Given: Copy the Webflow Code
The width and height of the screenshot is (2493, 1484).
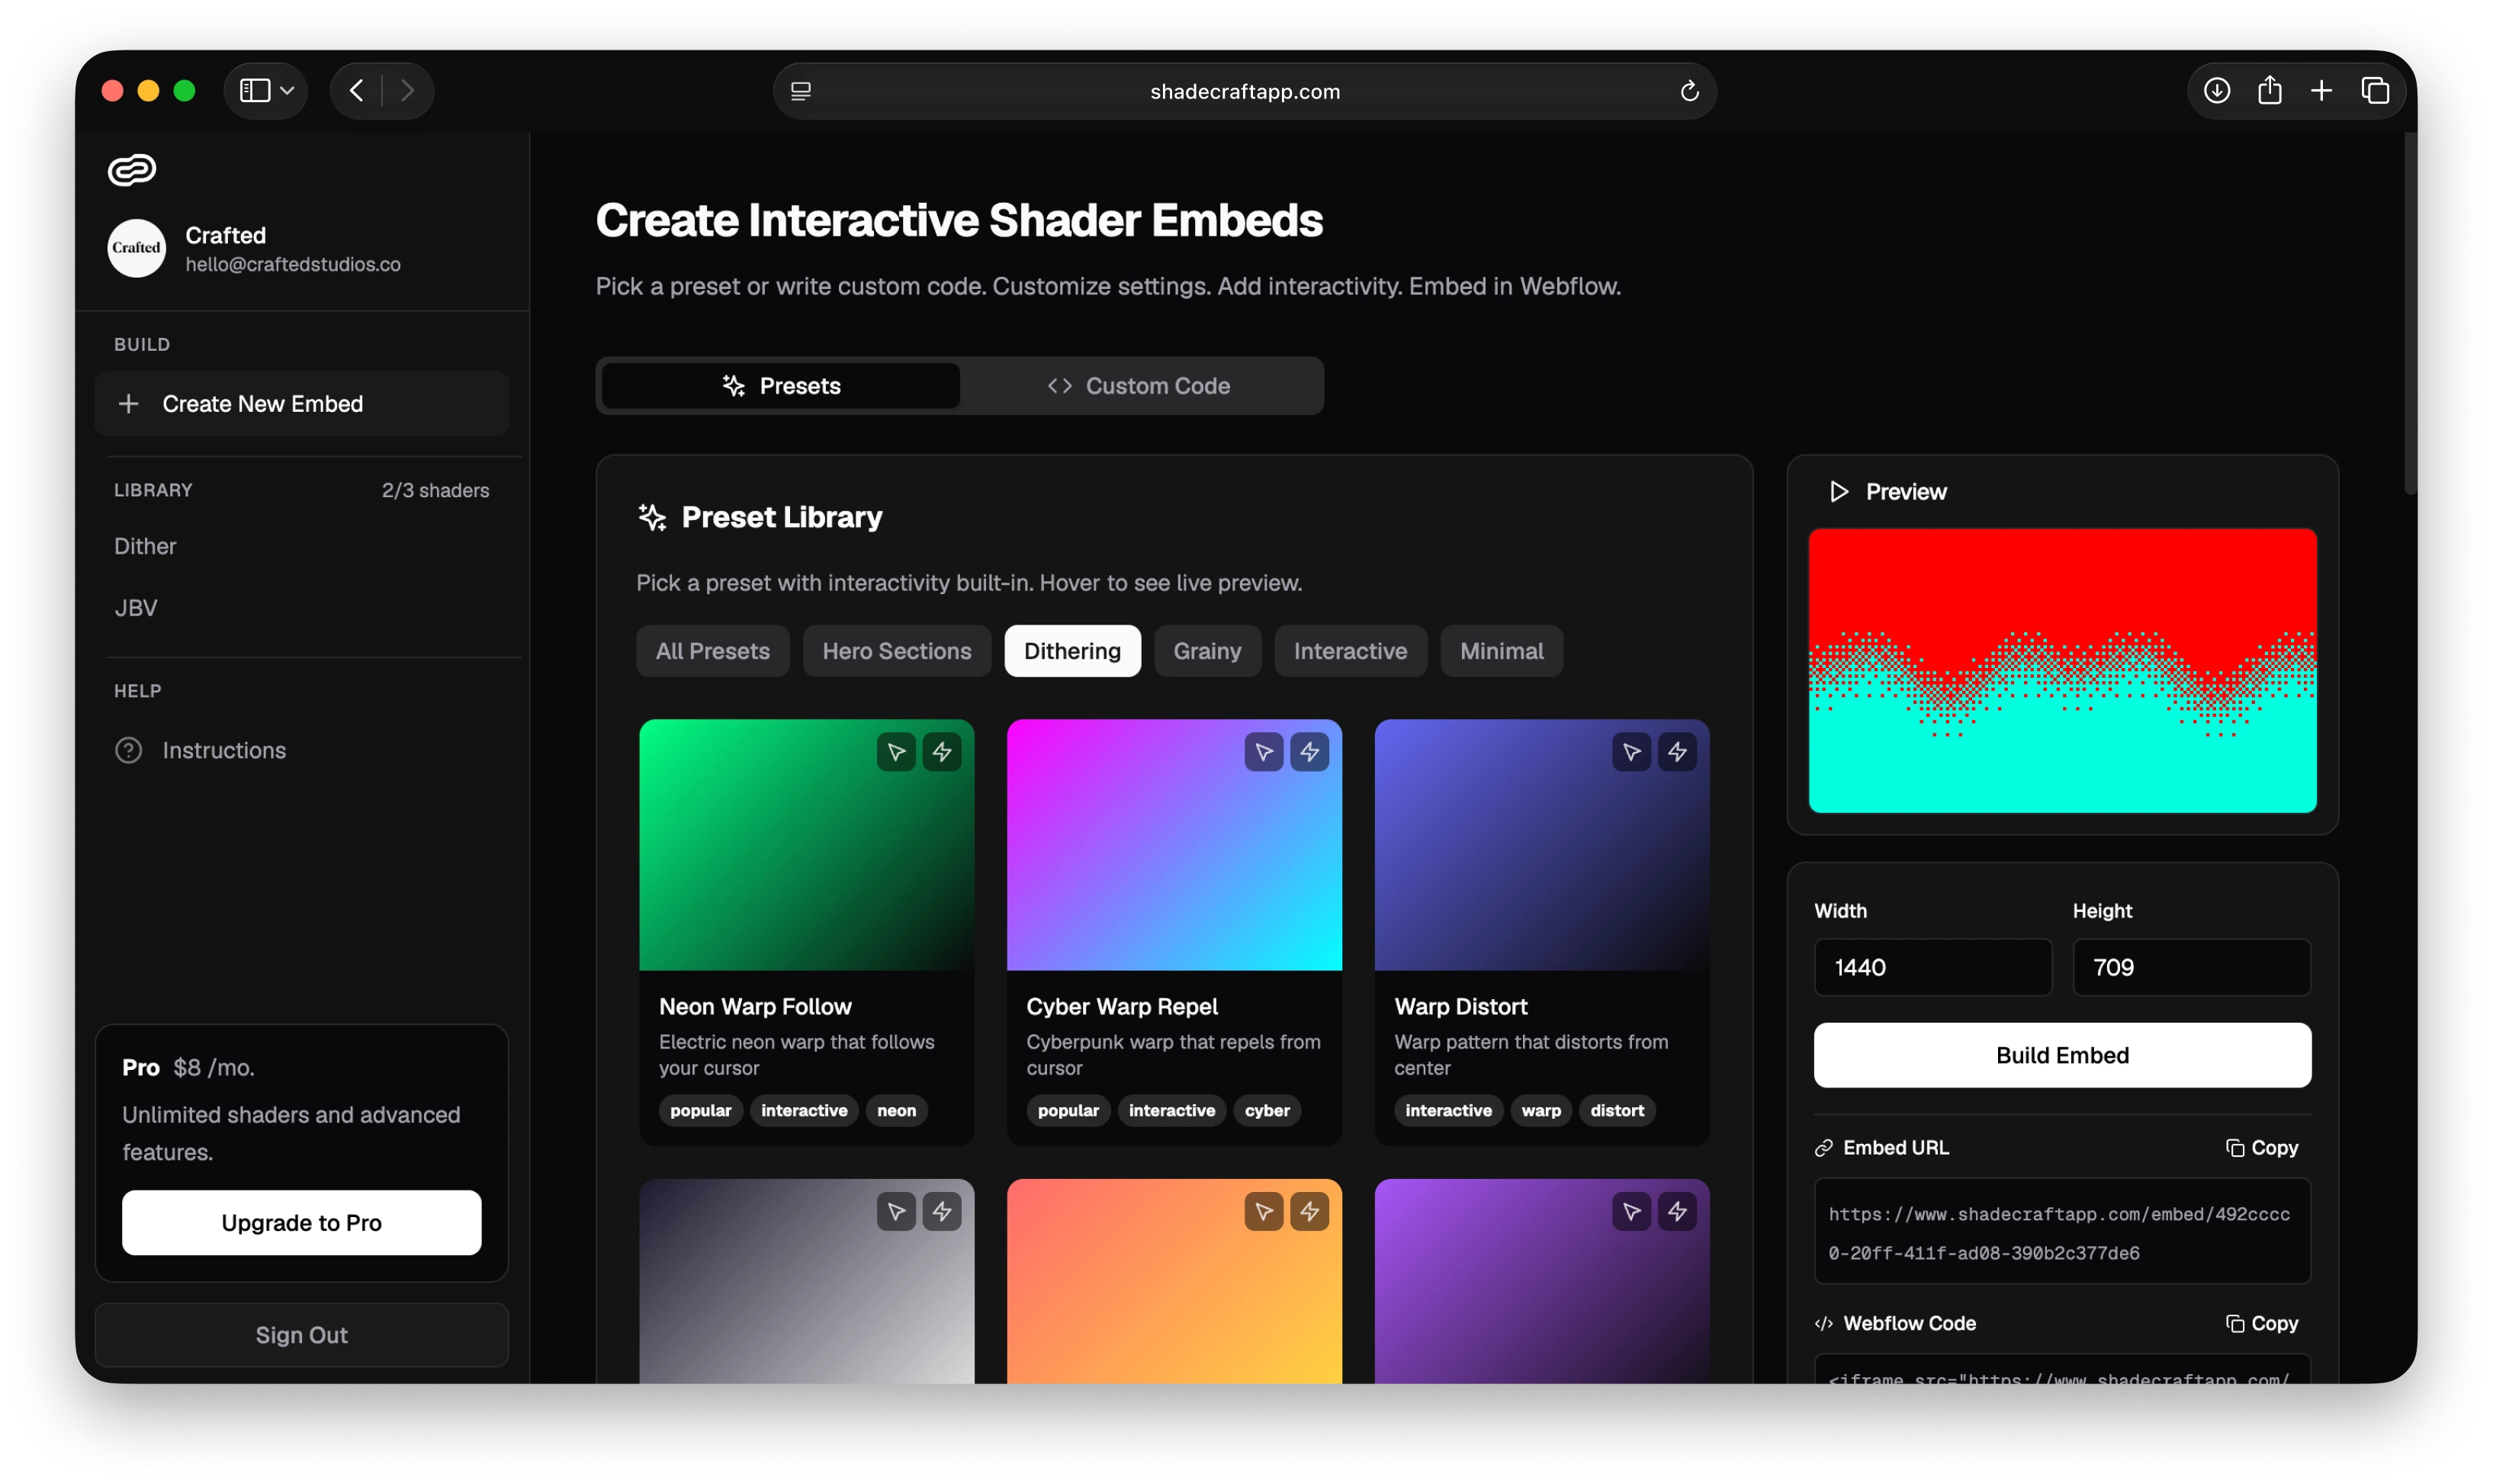Looking at the screenshot, I should (x=2263, y=1323).
